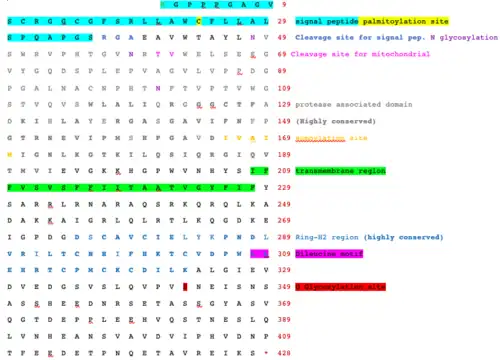Click 'Cleavage site for mitochondrial' text
This screenshot has width=500, height=360.
[x=360, y=54]
